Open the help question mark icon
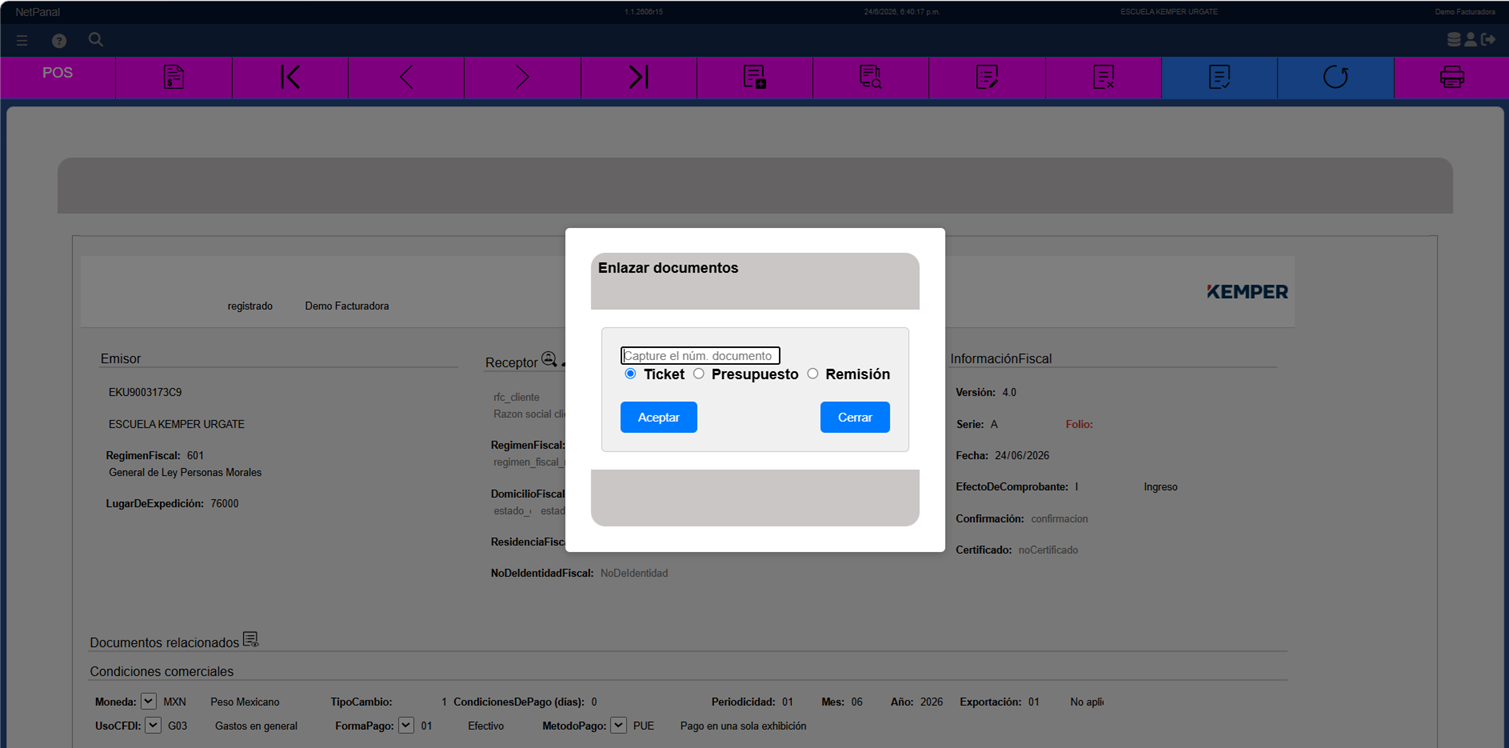This screenshot has height=748, width=1509. [x=59, y=41]
